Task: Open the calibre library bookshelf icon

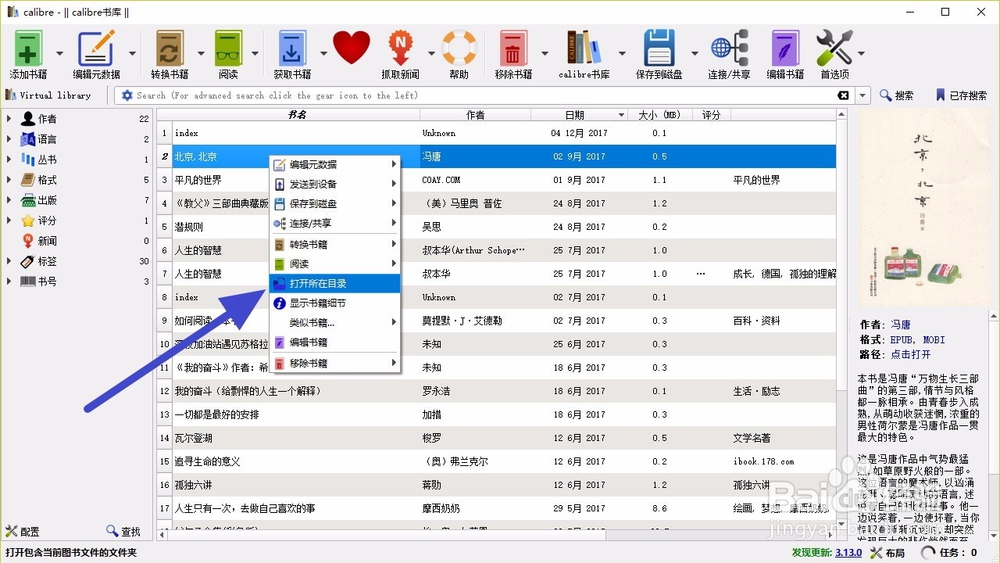Action: click(x=583, y=48)
